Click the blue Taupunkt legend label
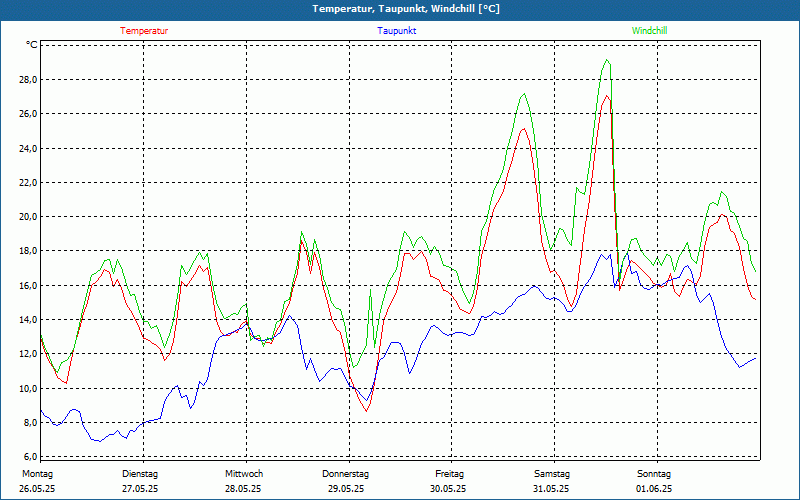The height and width of the screenshot is (500, 800). [x=396, y=31]
